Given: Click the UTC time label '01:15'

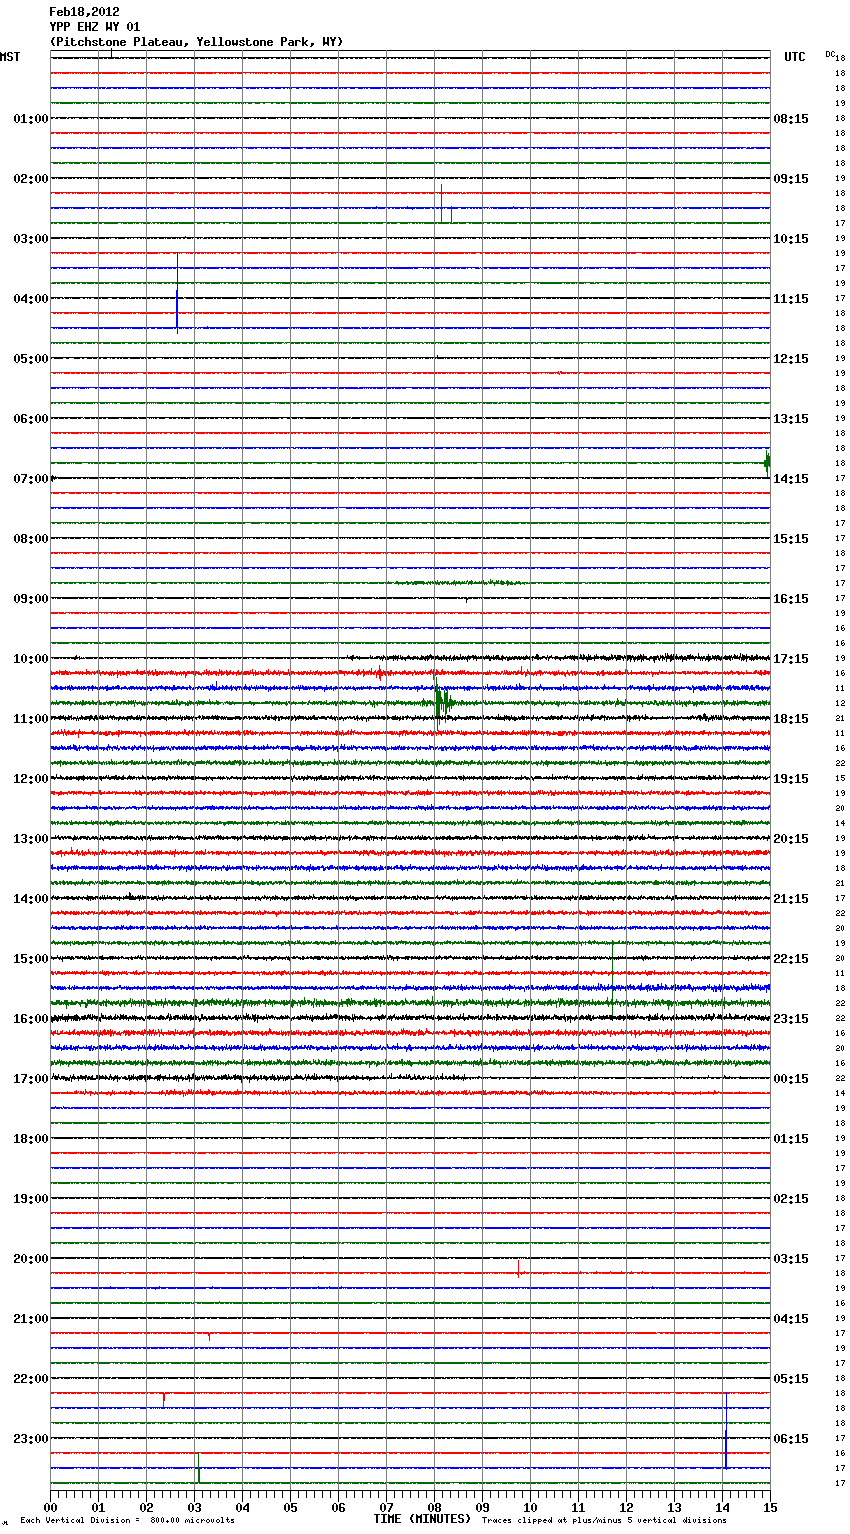Looking at the screenshot, I should (791, 1139).
